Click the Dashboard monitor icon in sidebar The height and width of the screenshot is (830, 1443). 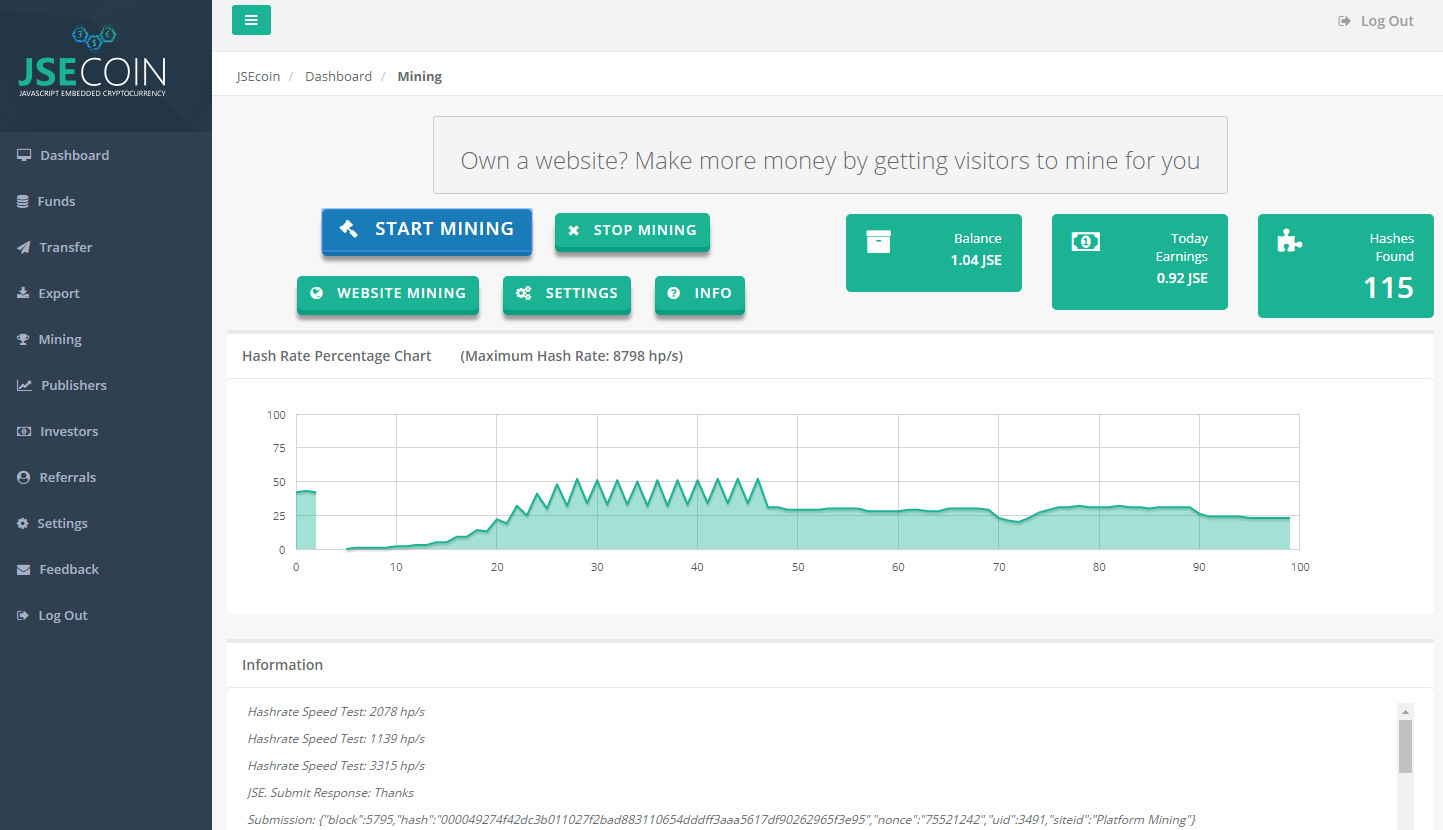pos(24,155)
